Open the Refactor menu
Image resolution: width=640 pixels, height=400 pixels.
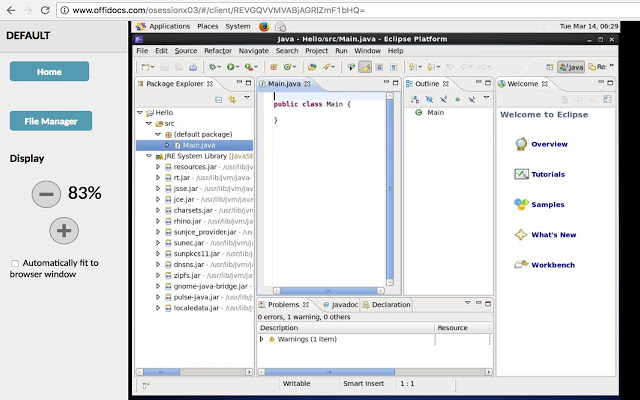click(x=218, y=51)
